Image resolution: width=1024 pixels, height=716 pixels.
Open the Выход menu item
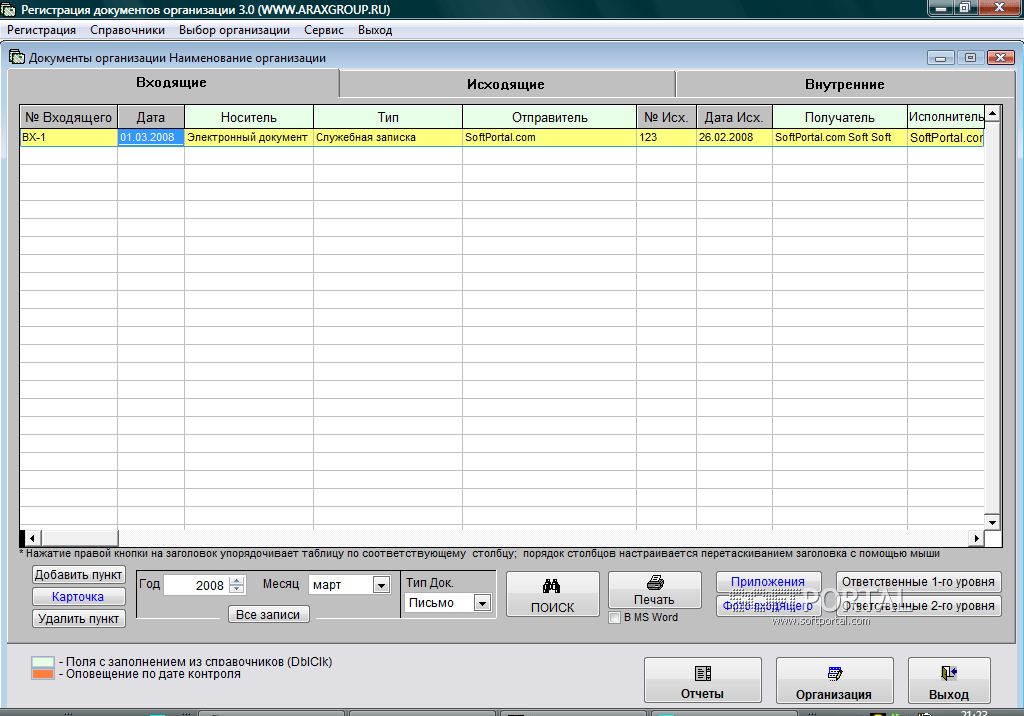pyautogui.click(x=375, y=30)
